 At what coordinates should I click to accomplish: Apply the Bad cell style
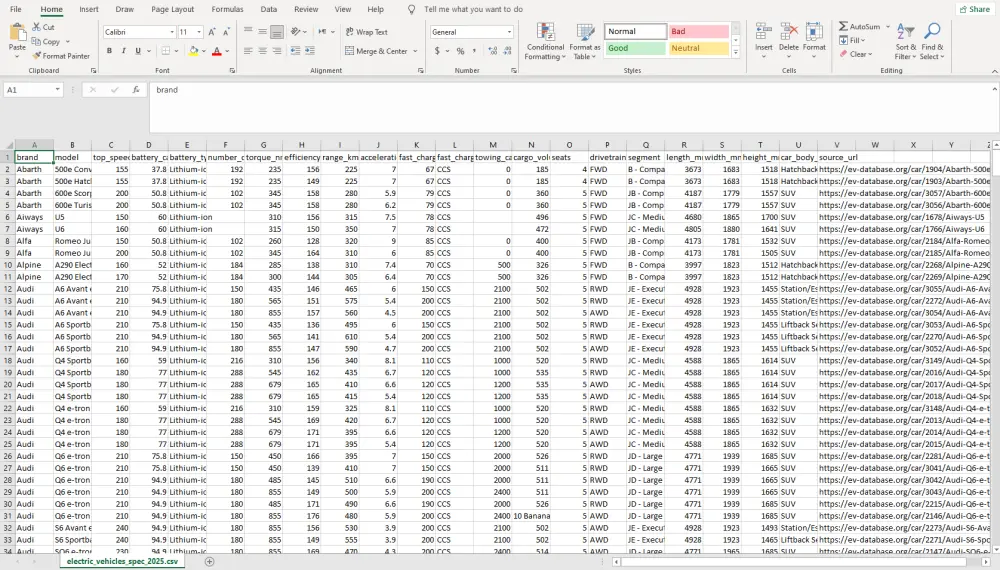tap(698, 31)
